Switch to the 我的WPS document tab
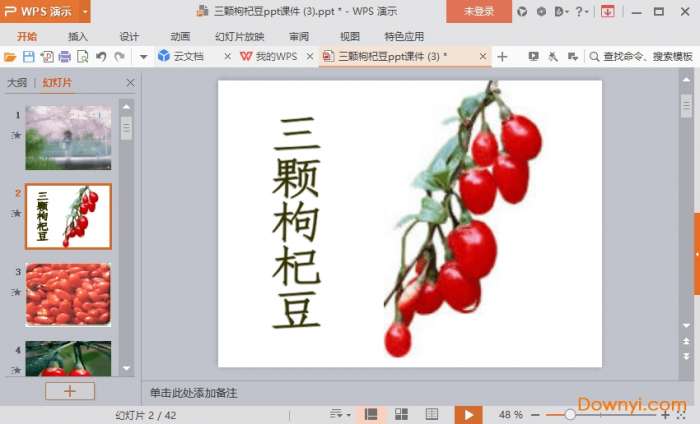The image size is (700, 424). pyautogui.click(x=269, y=56)
